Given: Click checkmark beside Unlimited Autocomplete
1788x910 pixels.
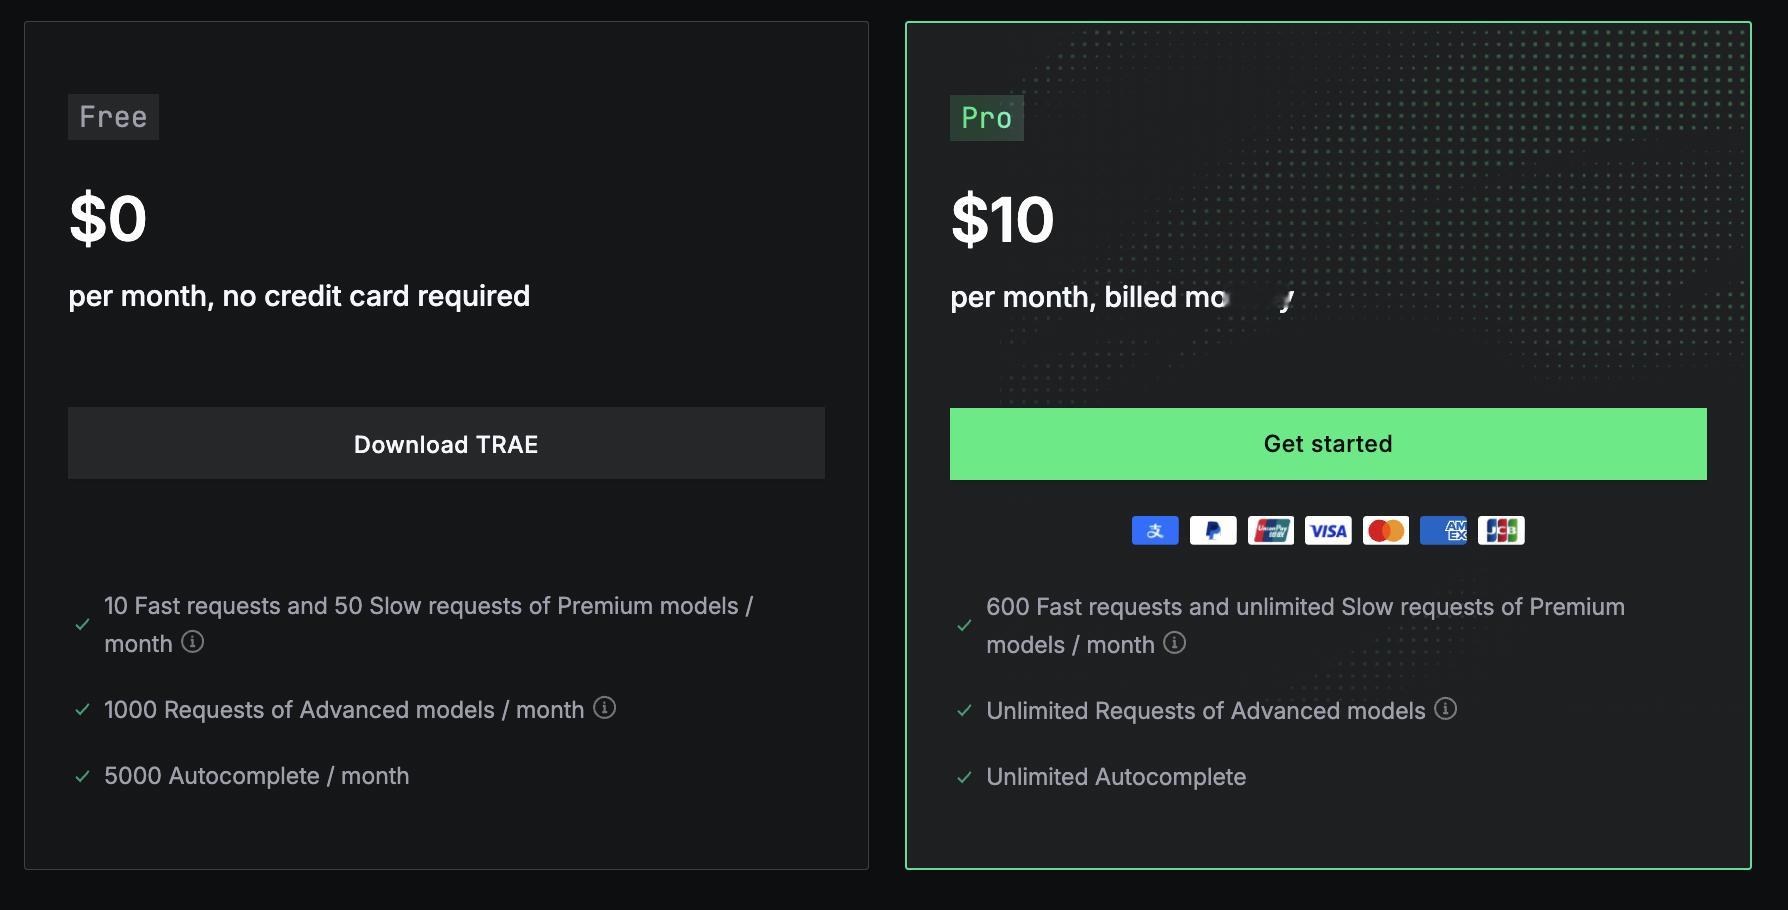Looking at the screenshot, I should 964,778.
